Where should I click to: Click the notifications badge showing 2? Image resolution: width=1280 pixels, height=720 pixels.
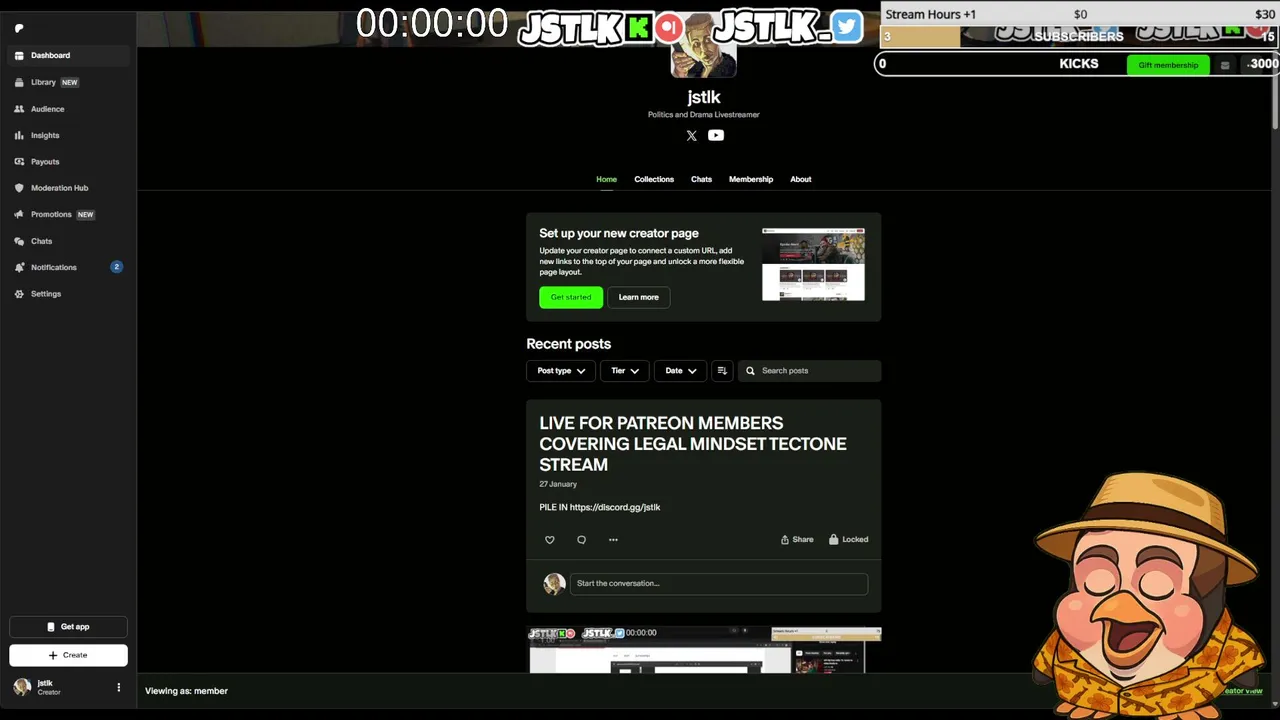[116, 267]
